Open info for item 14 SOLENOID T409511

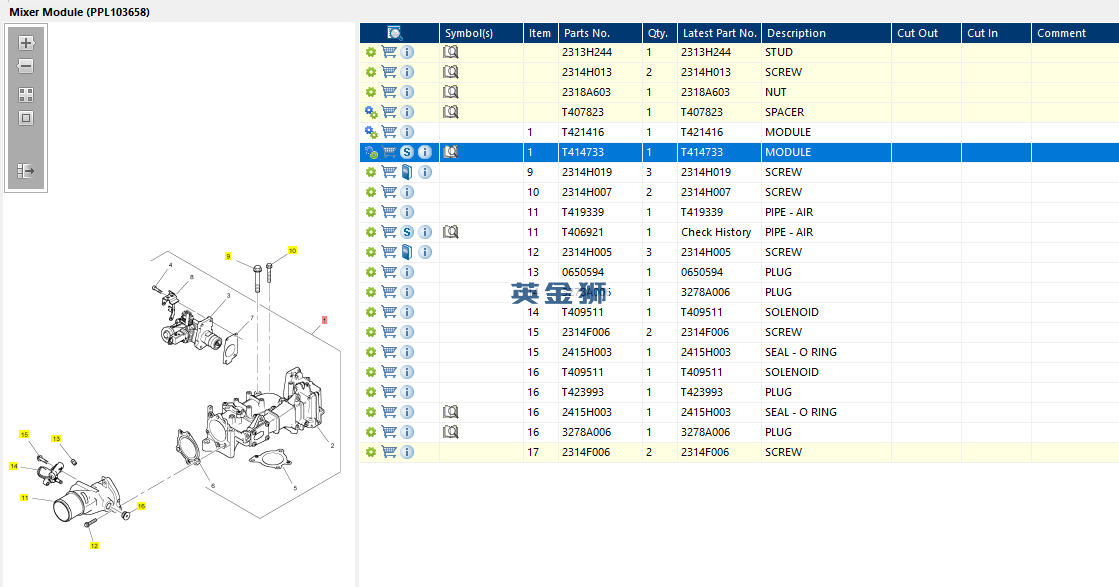coord(407,312)
